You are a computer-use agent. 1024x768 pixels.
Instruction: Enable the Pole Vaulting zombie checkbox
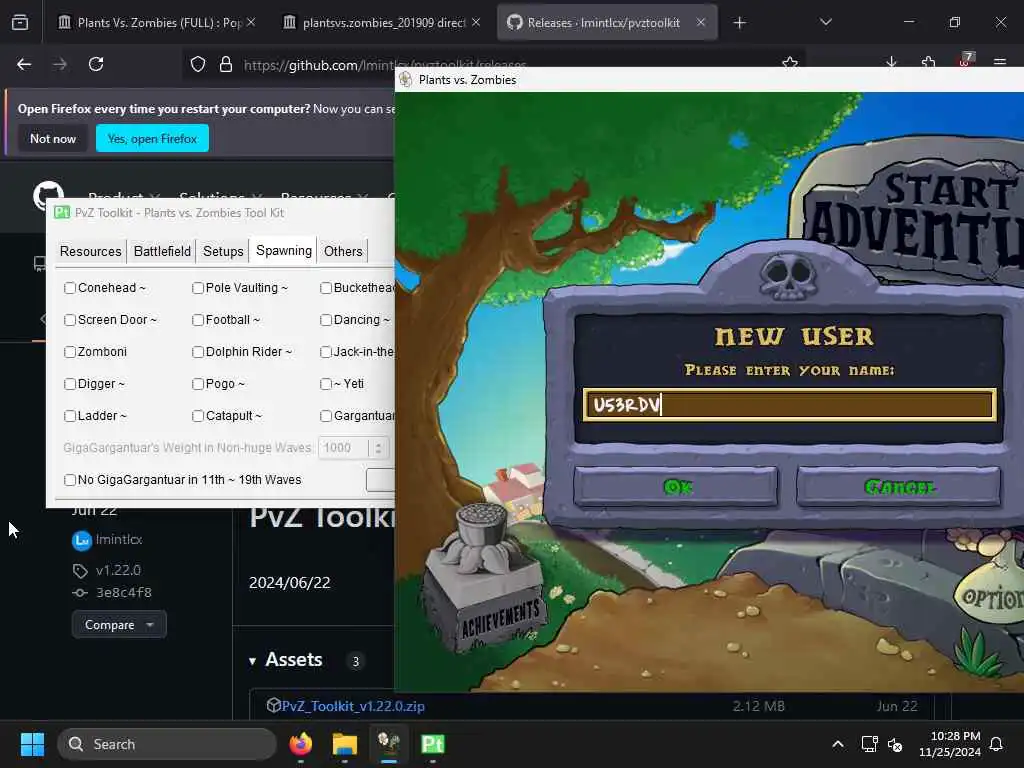click(x=198, y=288)
